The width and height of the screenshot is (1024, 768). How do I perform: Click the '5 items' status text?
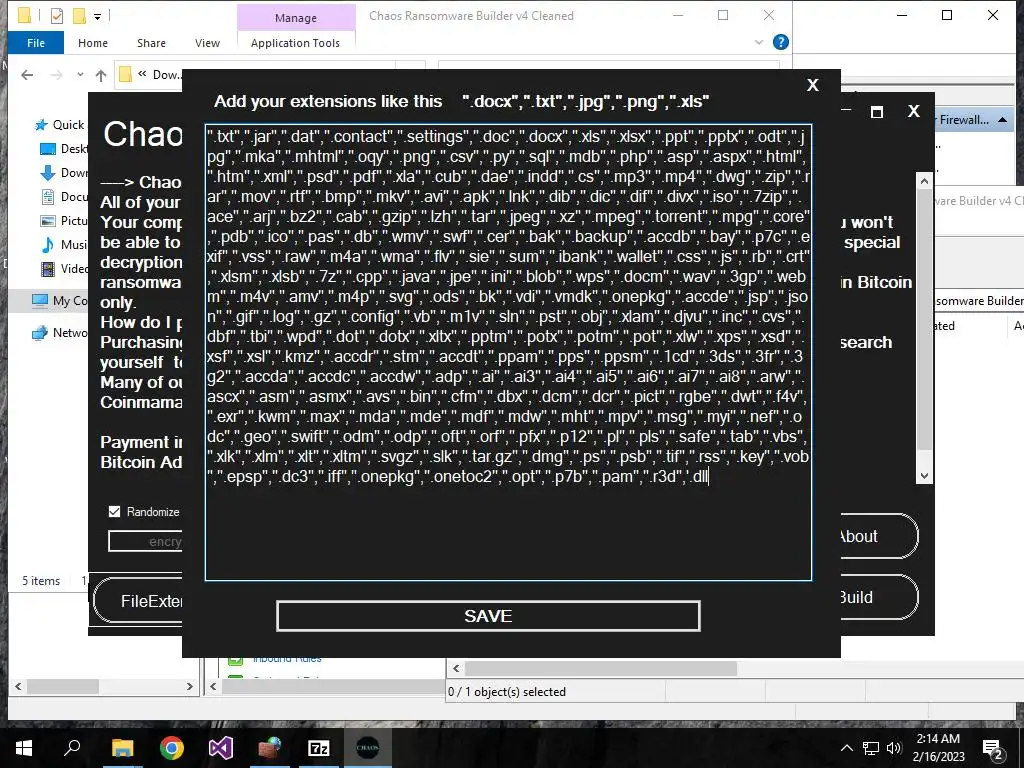(40, 581)
